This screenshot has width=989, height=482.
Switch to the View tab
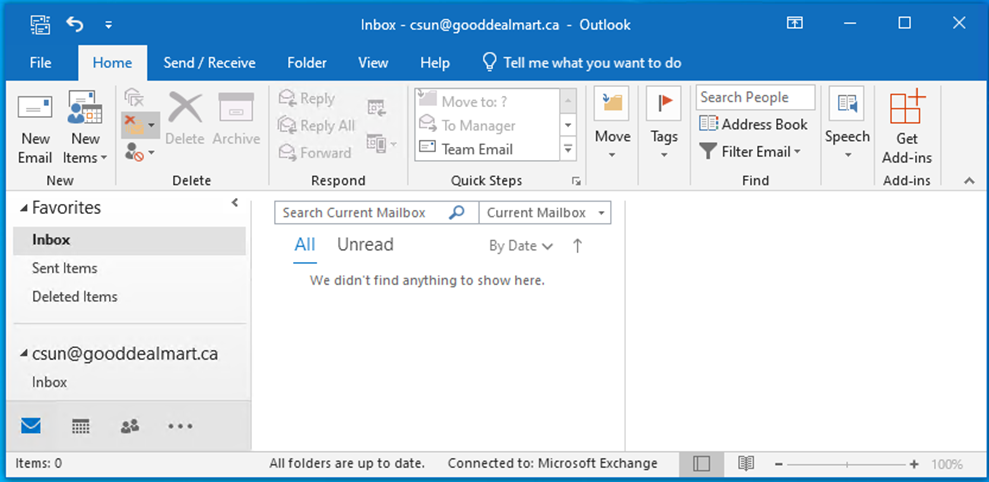pyautogui.click(x=373, y=63)
